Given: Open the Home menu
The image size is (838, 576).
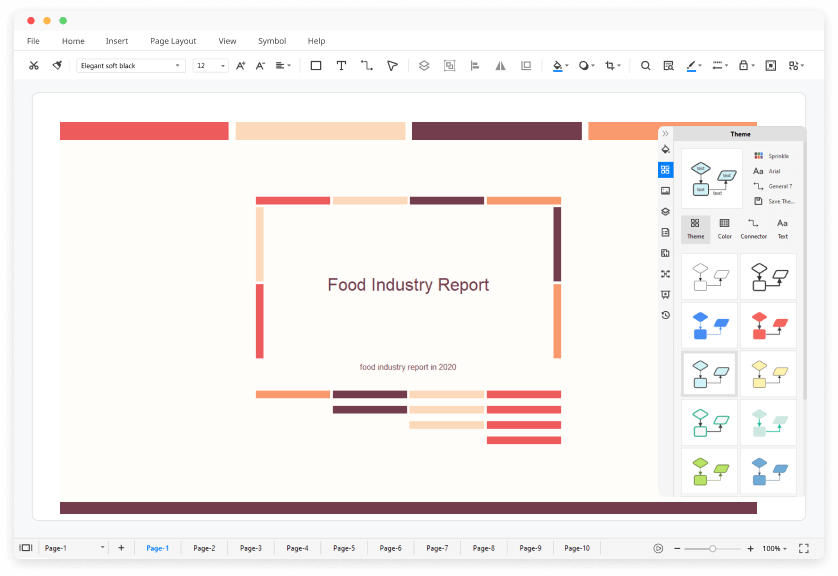Looking at the screenshot, I should pyautogui.click(x=73, y=41).
